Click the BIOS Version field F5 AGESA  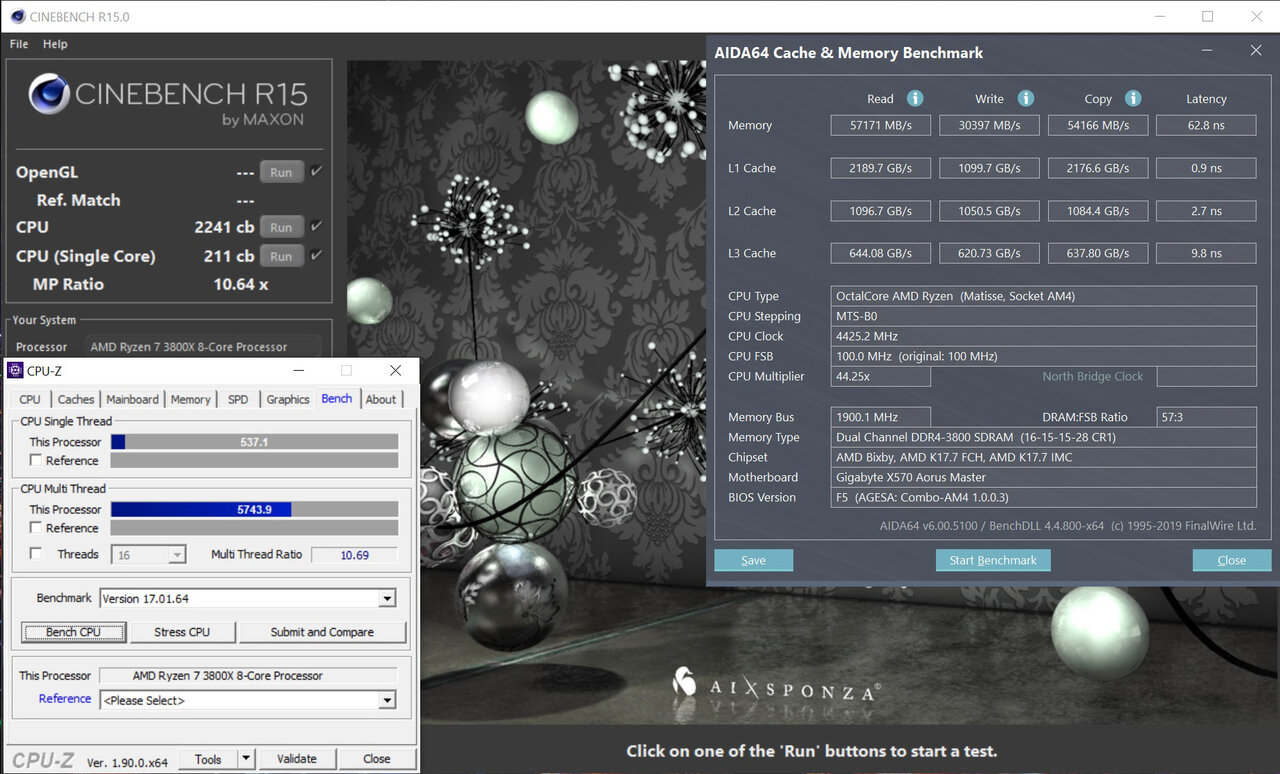(x=1044, y=497)
